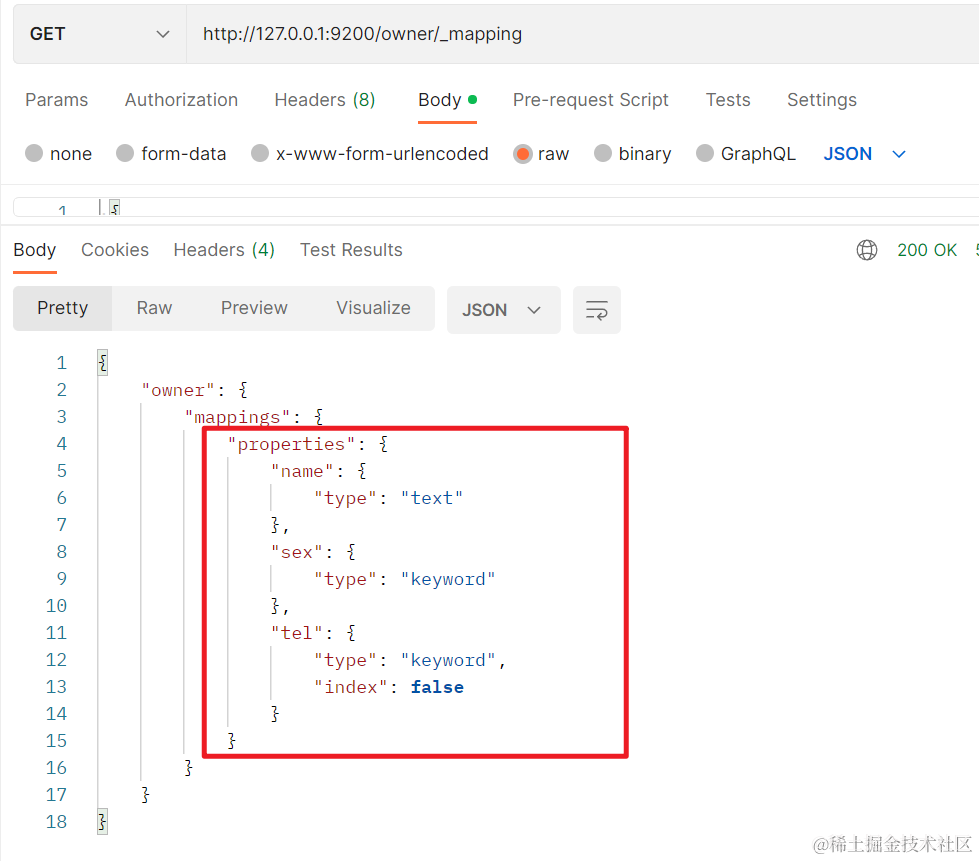
Task: Click the "properties" key text
Action: 292,444
